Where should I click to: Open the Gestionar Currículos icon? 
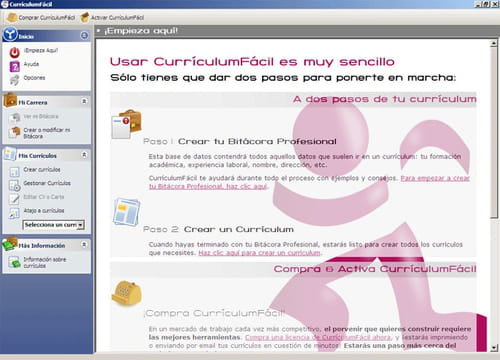14,185
